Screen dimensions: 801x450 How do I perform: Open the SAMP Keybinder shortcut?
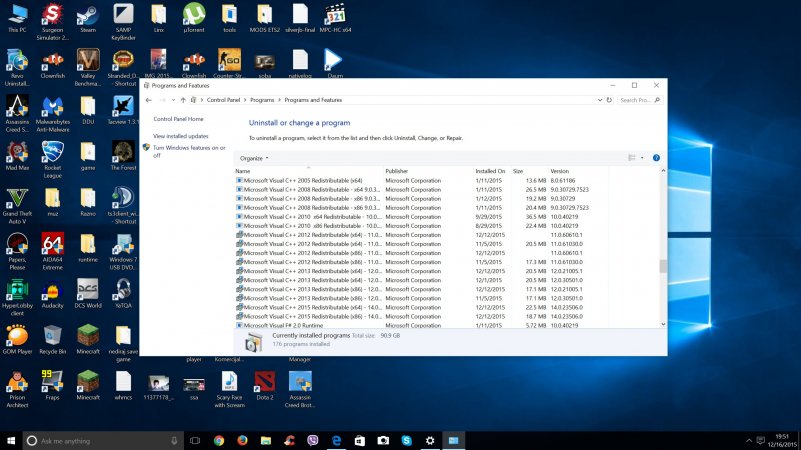click(x=123, y=21)
